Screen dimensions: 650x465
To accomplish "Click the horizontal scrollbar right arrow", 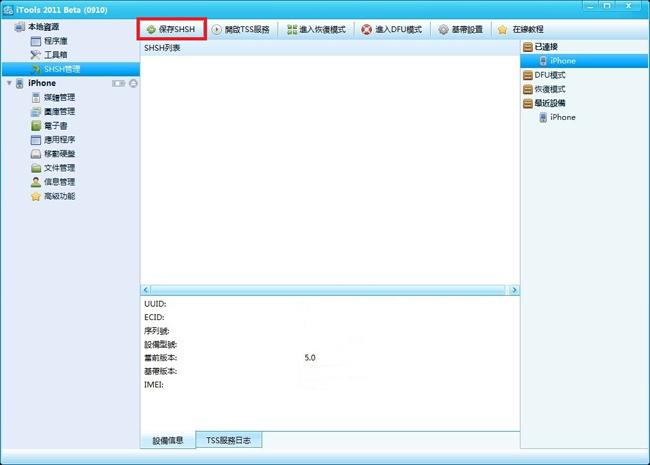I will (x=514, y=289).
